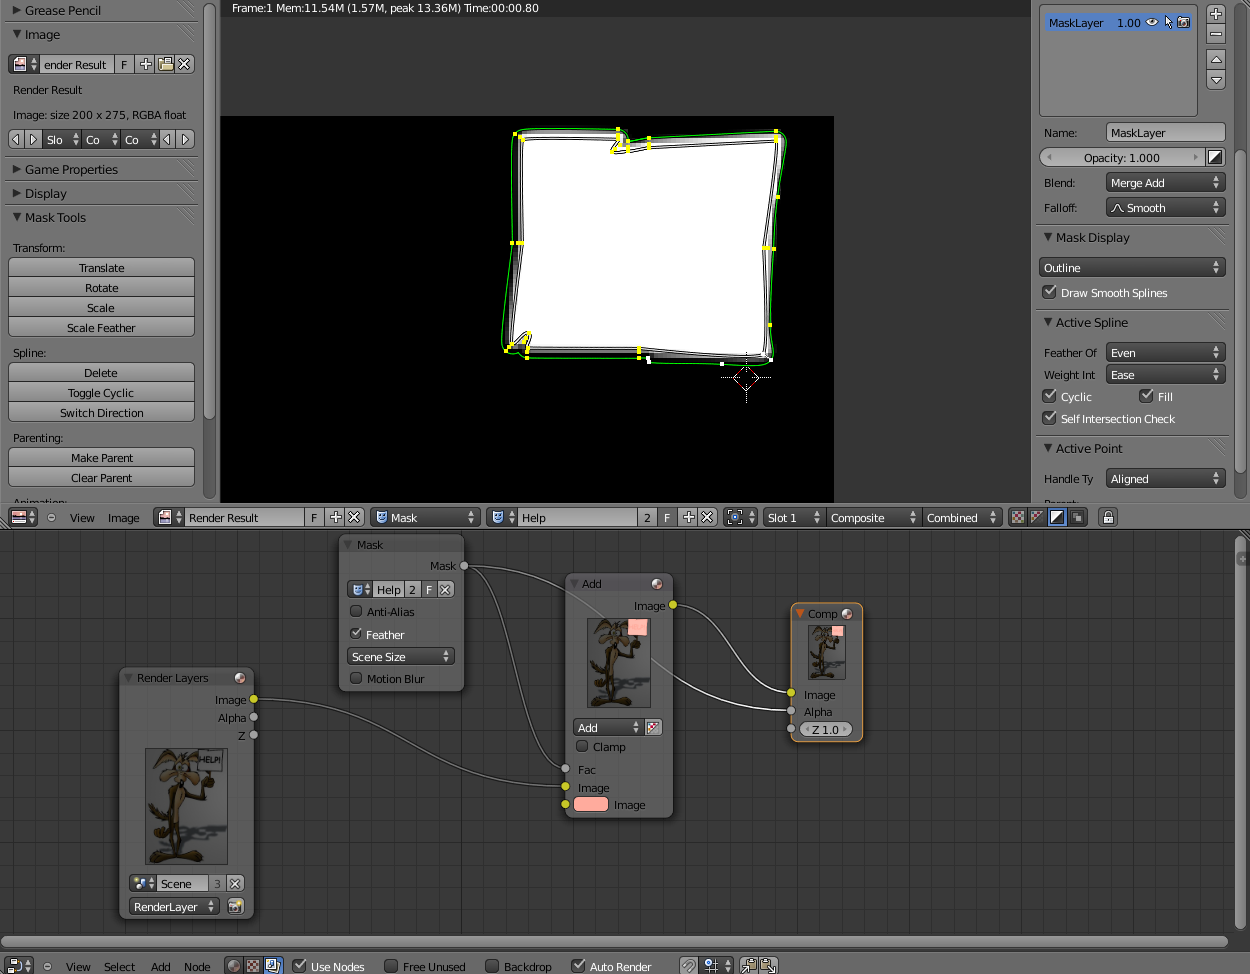Toggle Cyclic in Active Spline panel
The height and width of the screenshot is (974, 1250).
[1049, 396]
